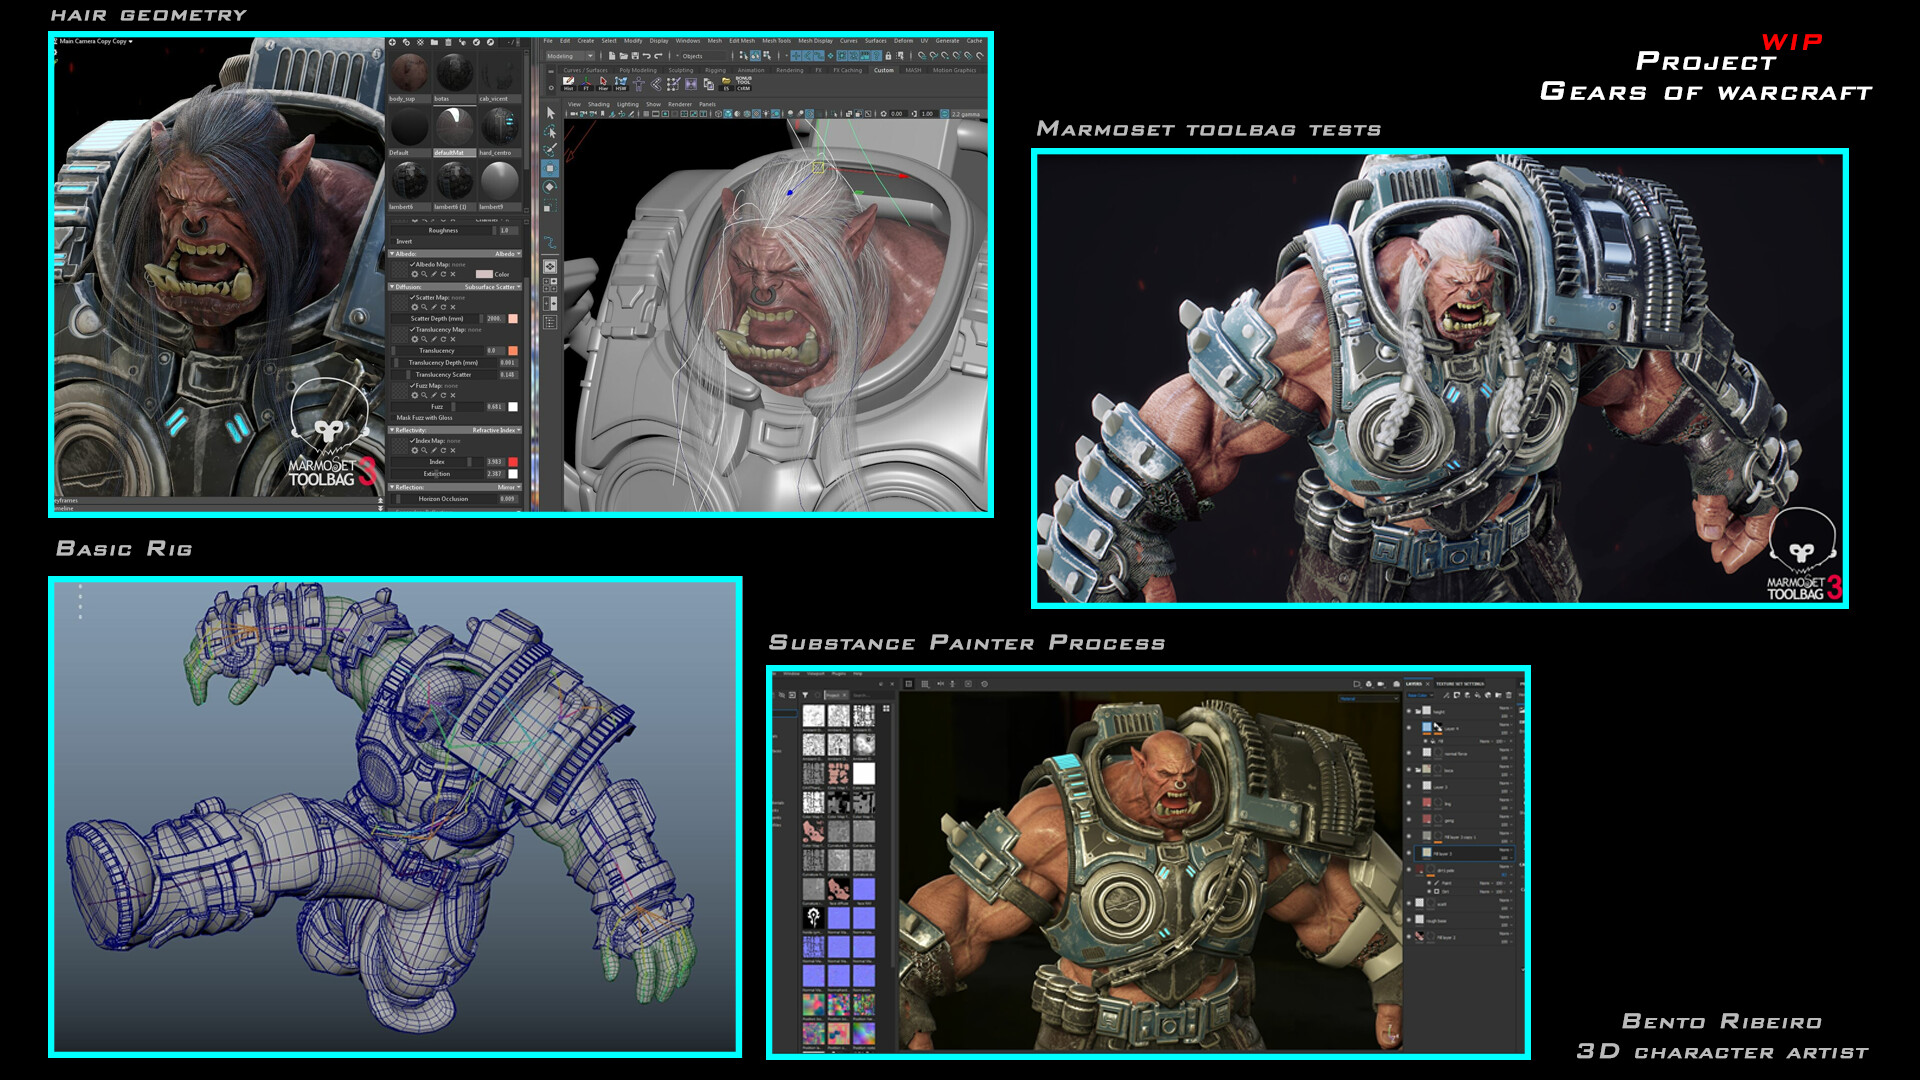Switch to the Rigging shelf tab
1920x1080 pixels.
715,70
